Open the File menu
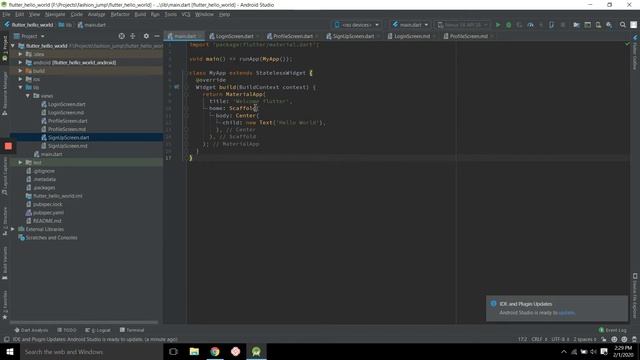Viewport: 640px width, 360px height. 7,14
